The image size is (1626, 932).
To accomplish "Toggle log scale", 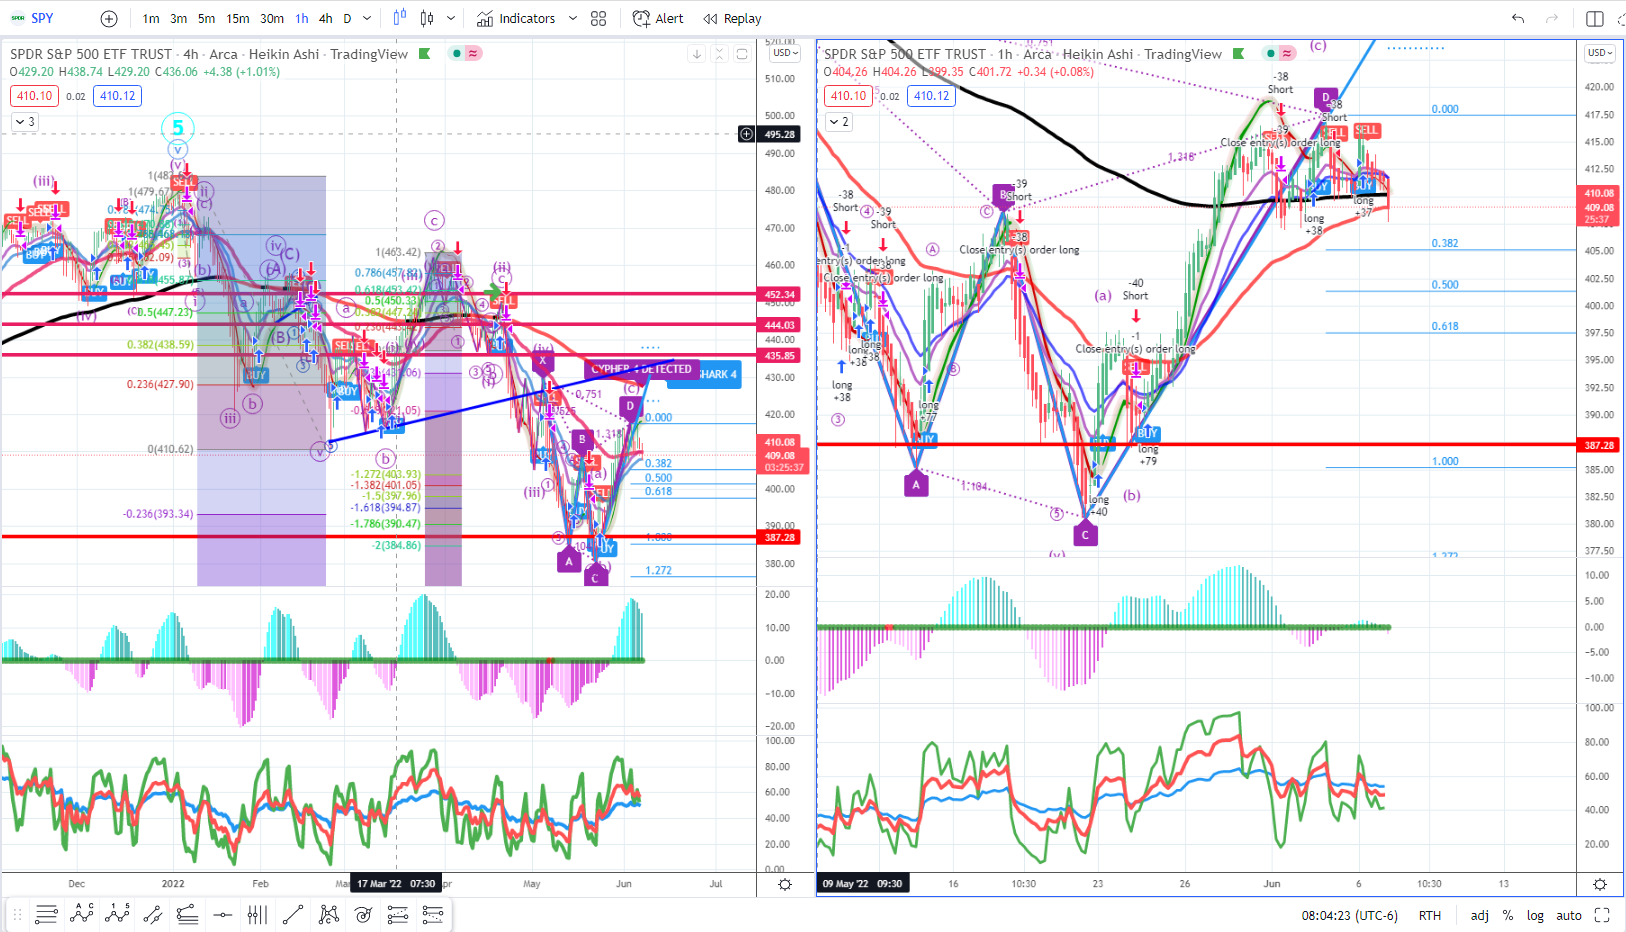I will click(x=1535, y=915).
